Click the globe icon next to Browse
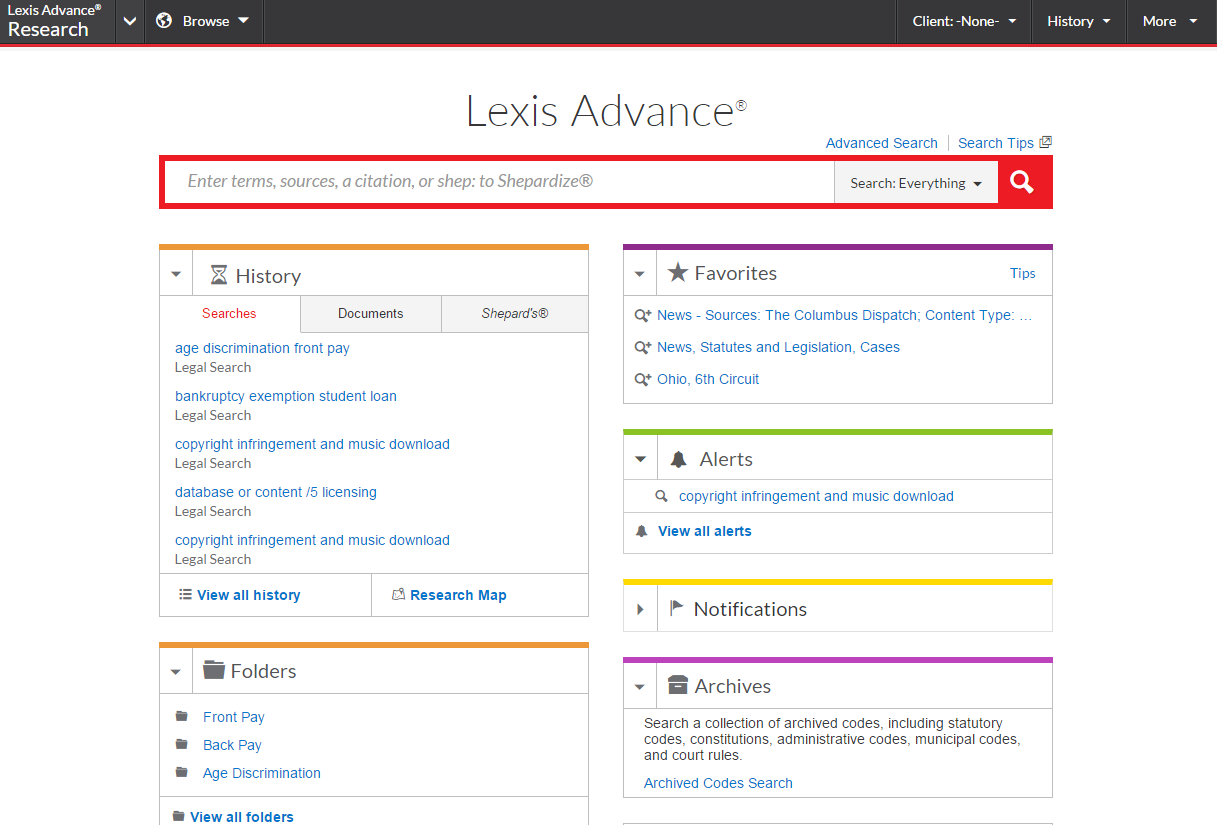Image resolution: width=1217 pixels, height=825 pixels. click(x=164, y=21)
